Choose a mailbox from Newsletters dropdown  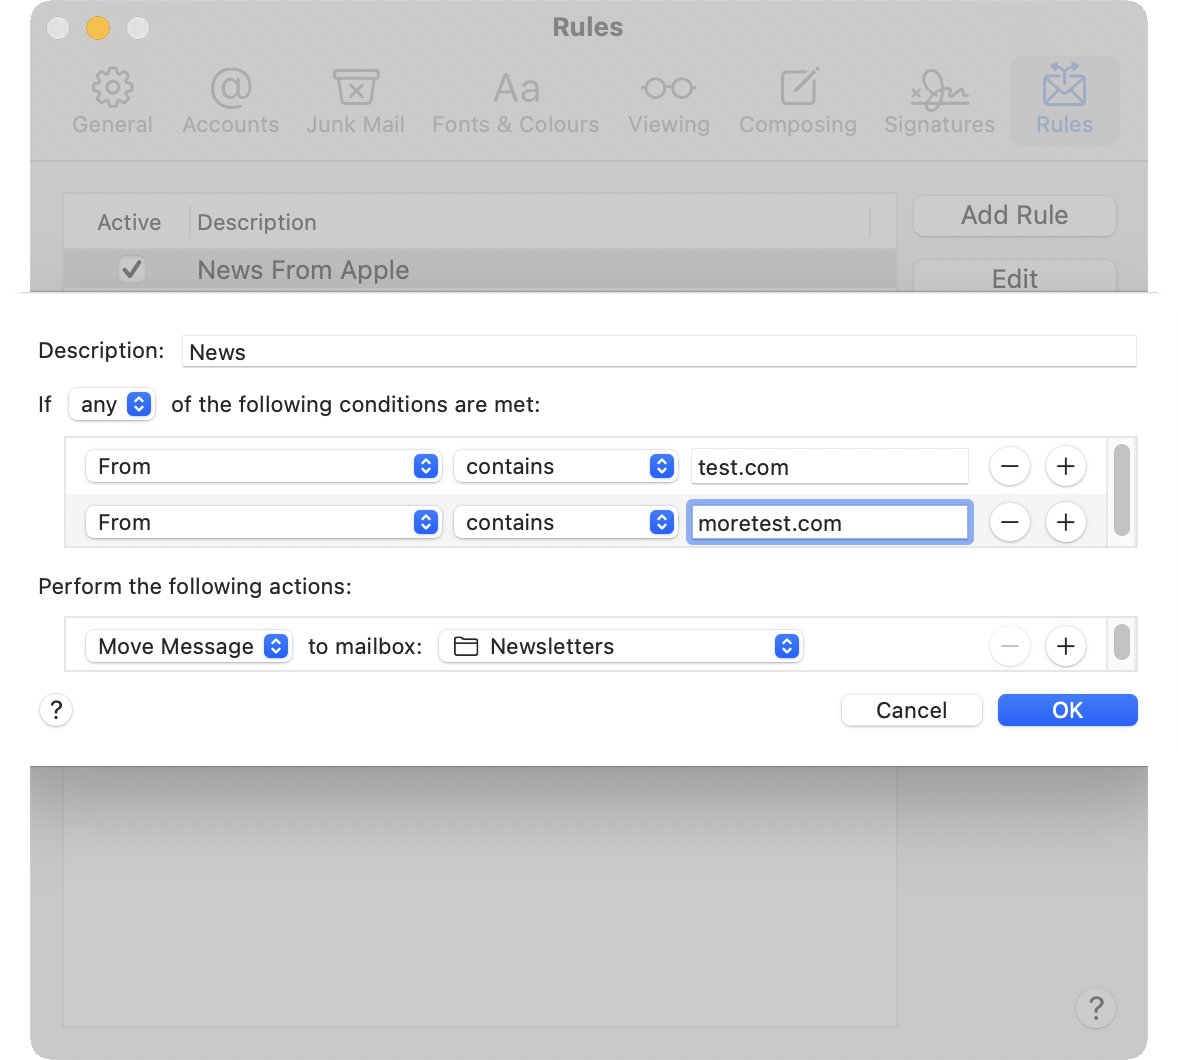tap(621, 646)
